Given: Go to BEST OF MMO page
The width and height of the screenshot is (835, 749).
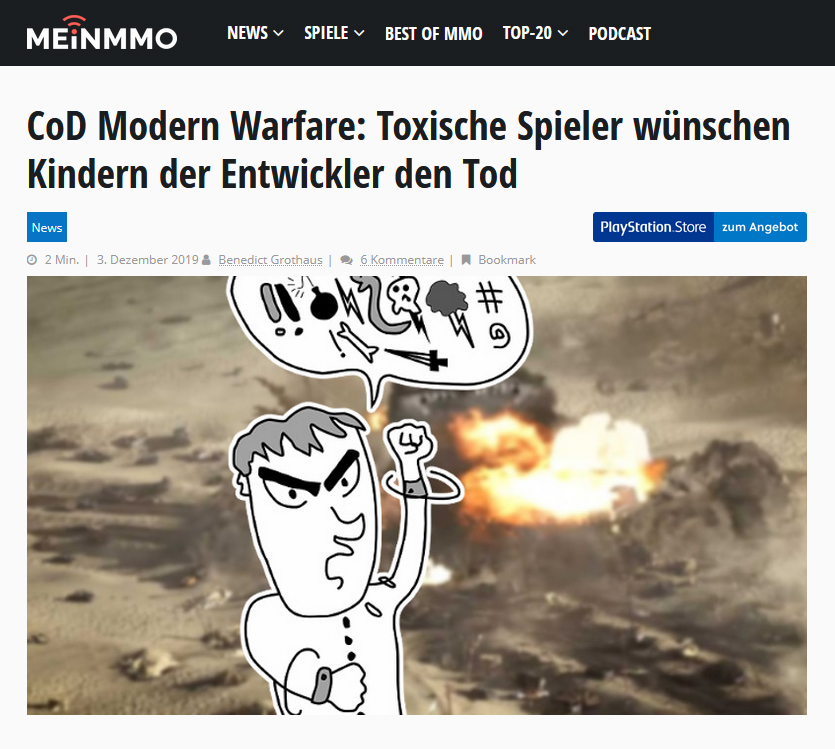Looking at the screenshot, I should click(x=433, y=34).
